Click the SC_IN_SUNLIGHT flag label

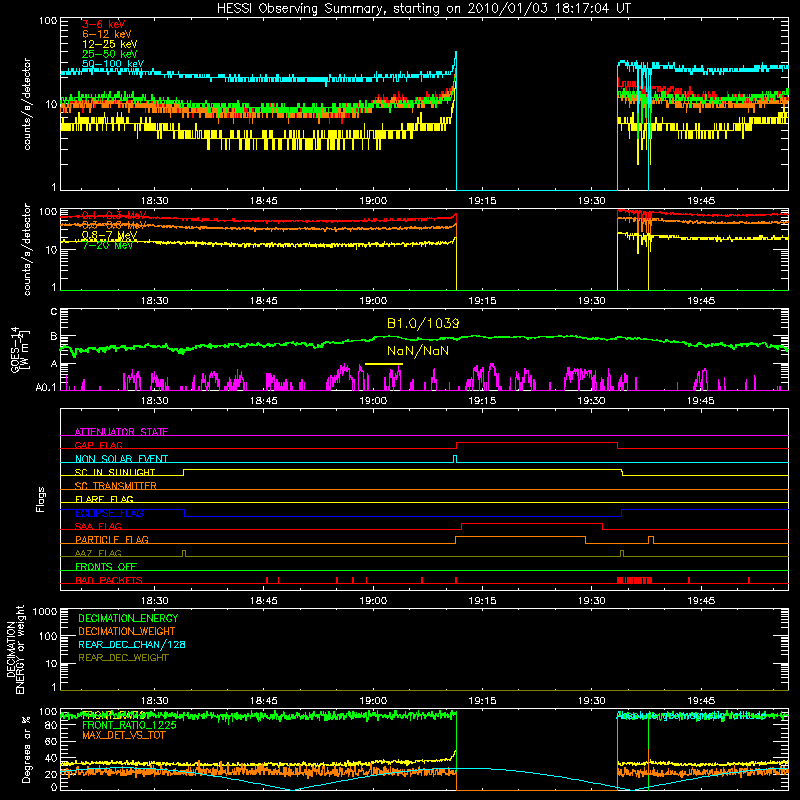click(x=115, y=472)
